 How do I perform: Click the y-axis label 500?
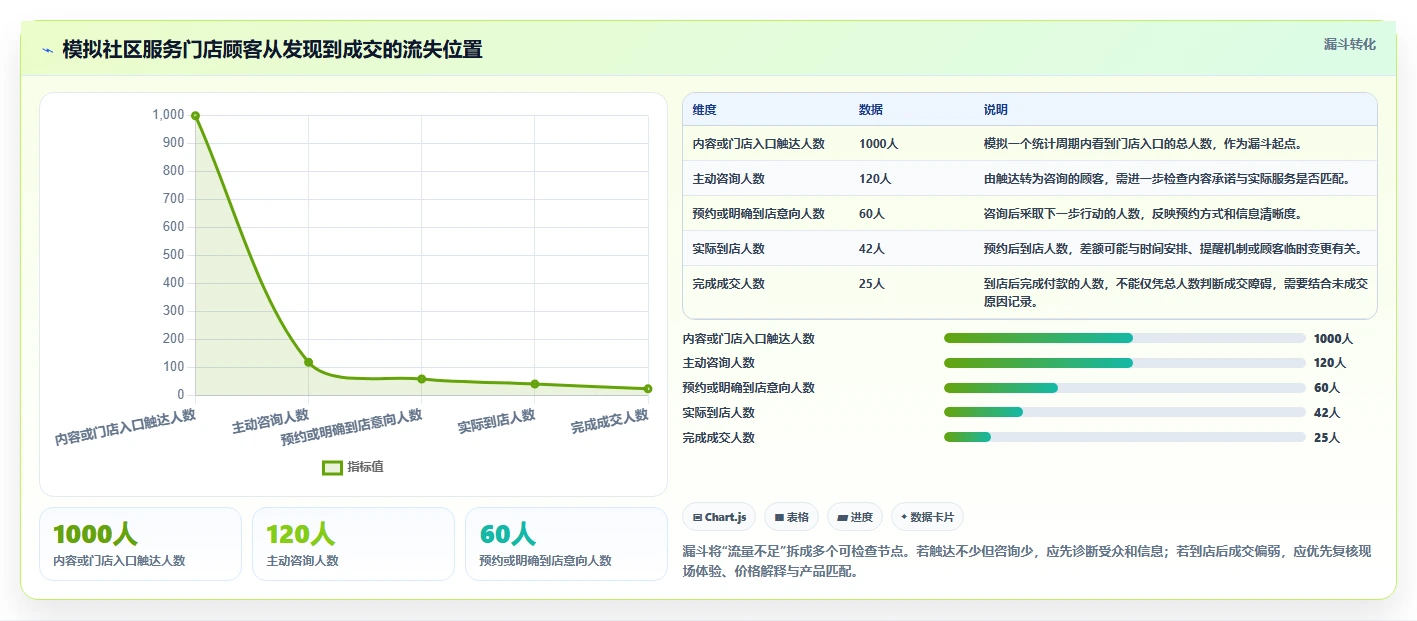pyautogui.click(x=173, y=255)
